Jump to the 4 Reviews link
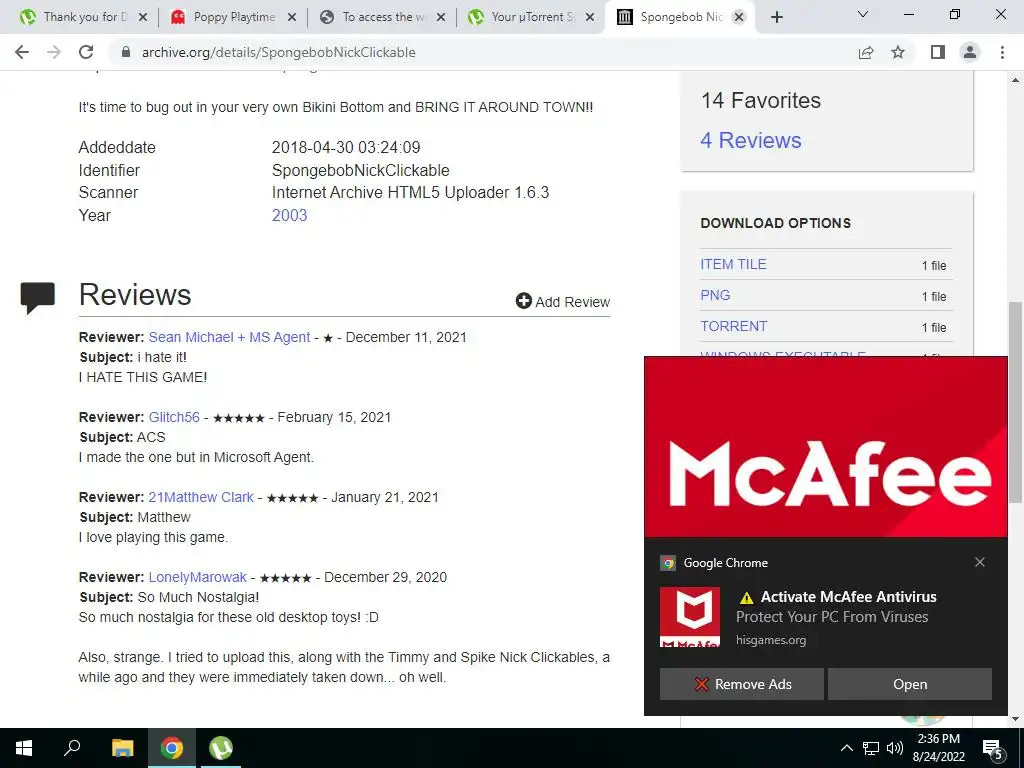 click(x=751, y=140)
